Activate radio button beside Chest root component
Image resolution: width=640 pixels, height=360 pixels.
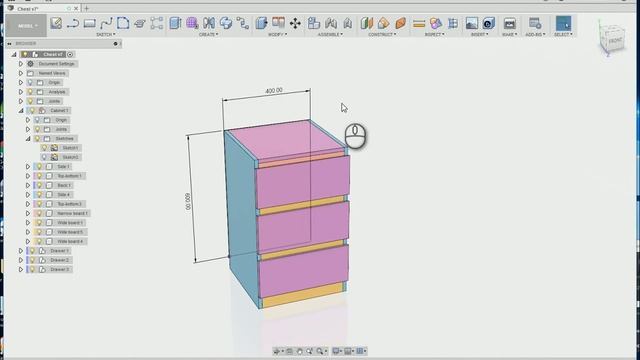[x=70, y=54]
